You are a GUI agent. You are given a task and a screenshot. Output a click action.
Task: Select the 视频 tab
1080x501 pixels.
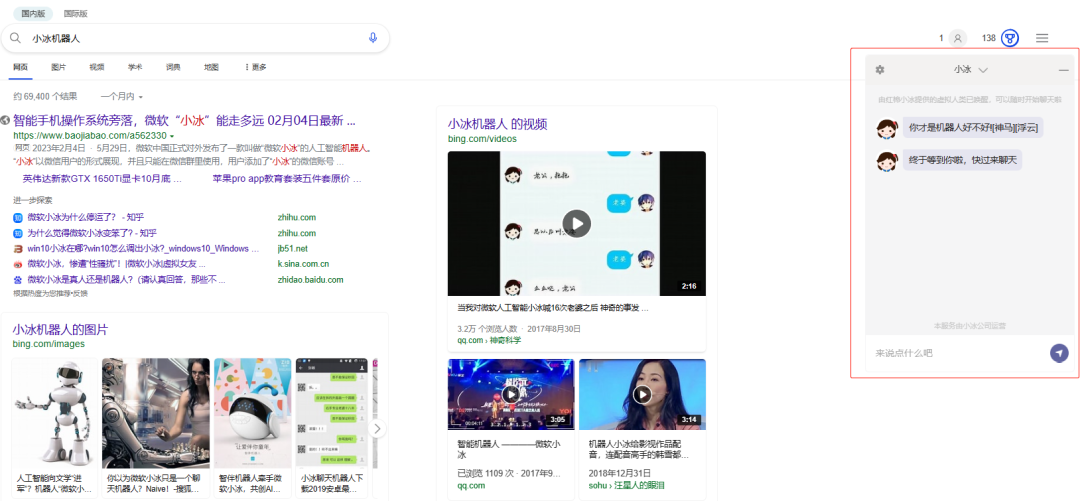click(x=96, y=68)
